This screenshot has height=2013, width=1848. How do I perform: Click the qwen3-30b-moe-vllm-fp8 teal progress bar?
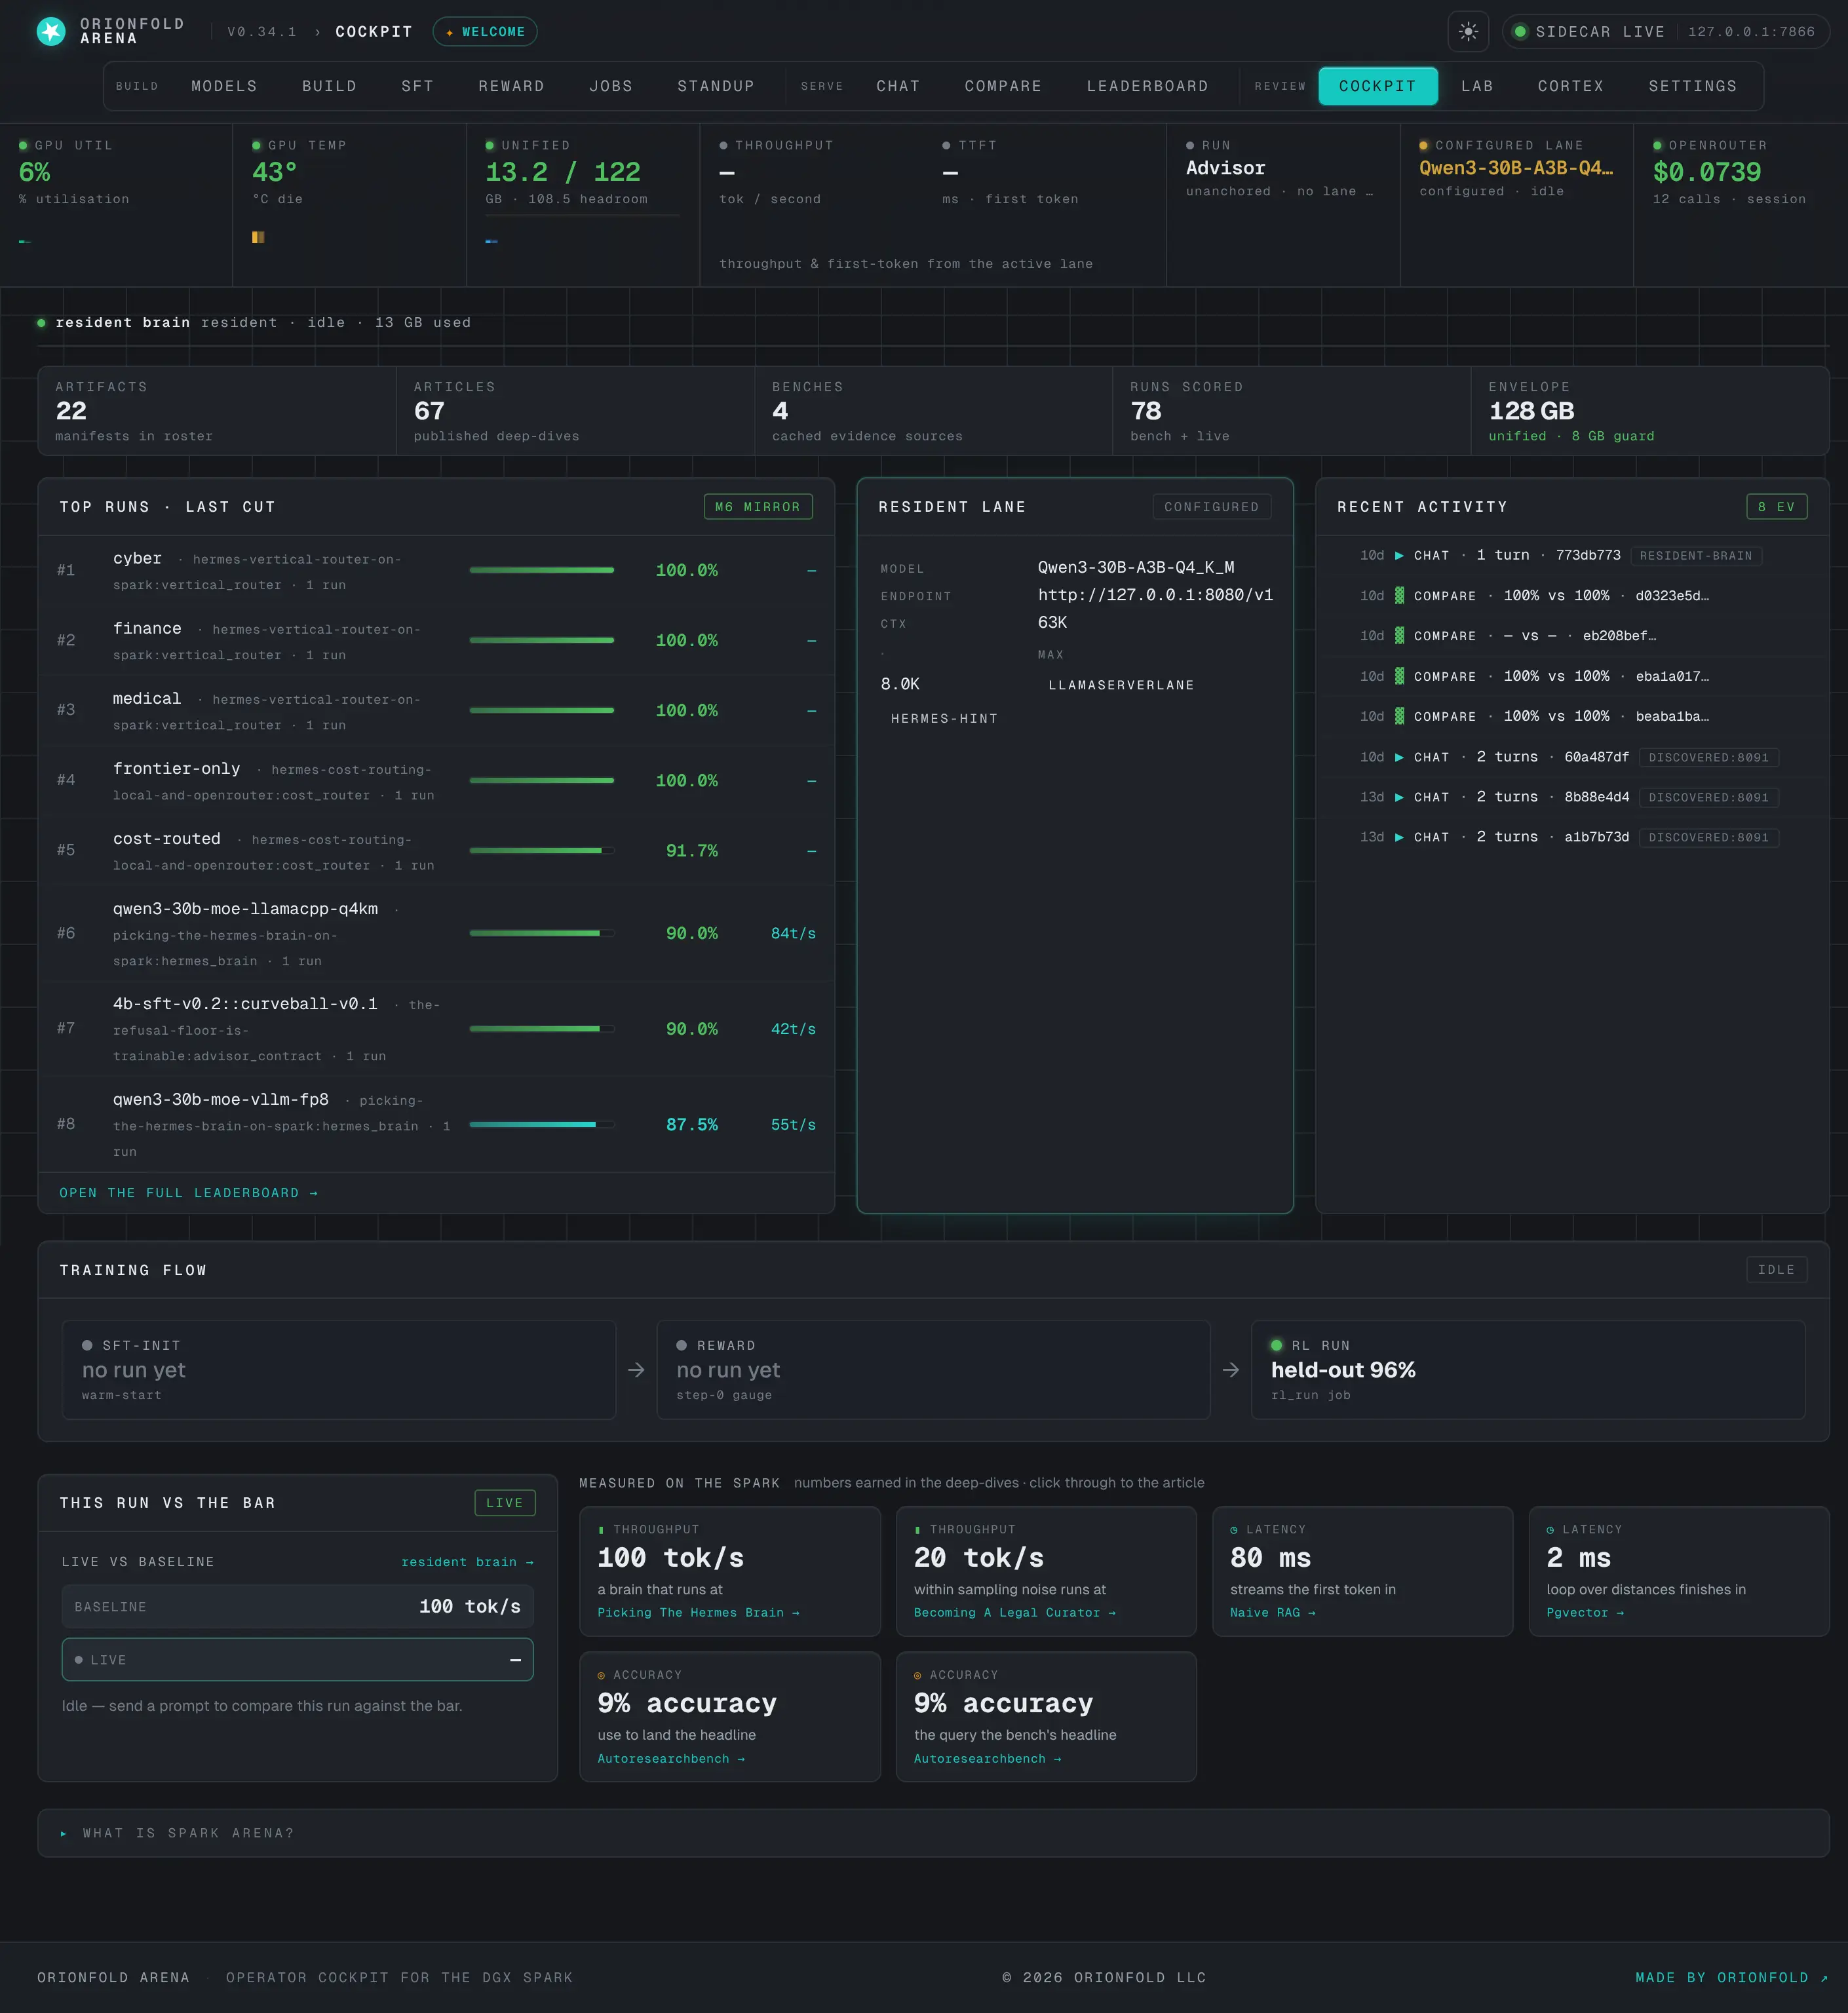[541, 1124]
